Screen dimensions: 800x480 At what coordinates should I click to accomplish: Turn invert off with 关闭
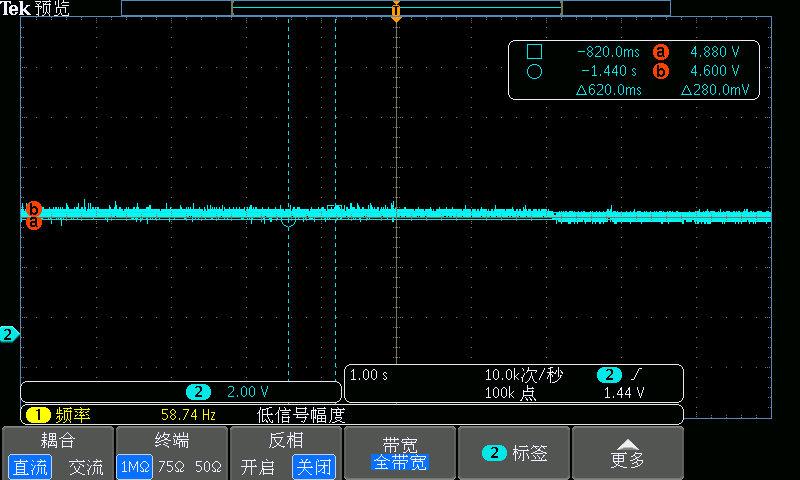(x=313, y=467)
